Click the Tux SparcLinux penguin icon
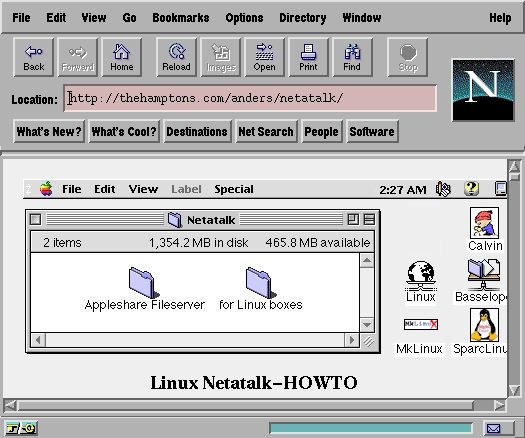The width and height of the screenshot is (525, 438). coord(484,325)
